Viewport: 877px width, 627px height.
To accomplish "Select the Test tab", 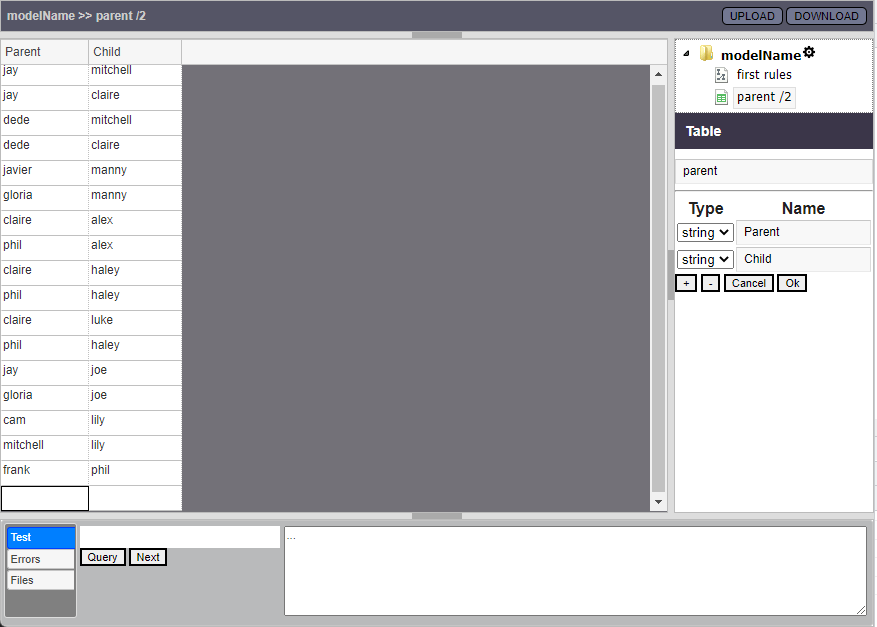I will coord(41,538).
